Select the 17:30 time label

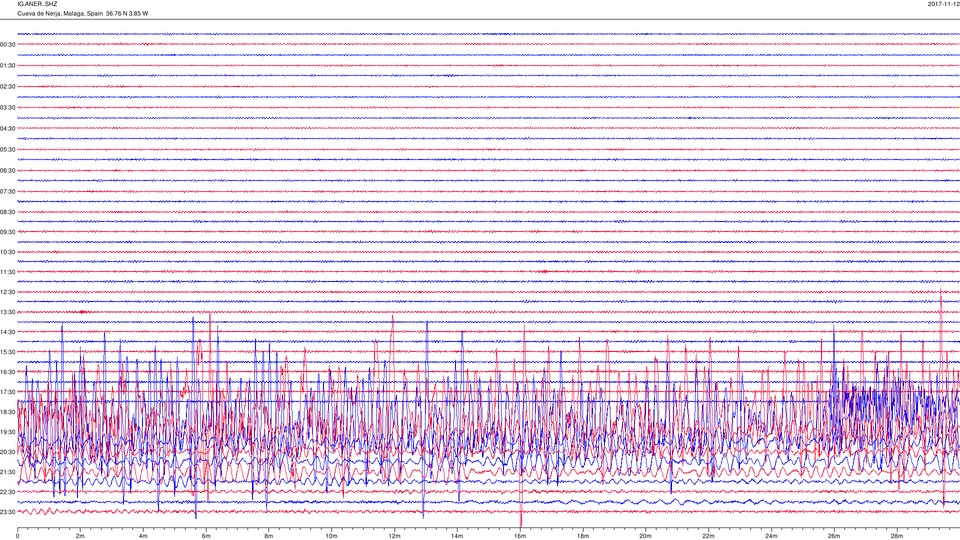[x=8, y=392]
